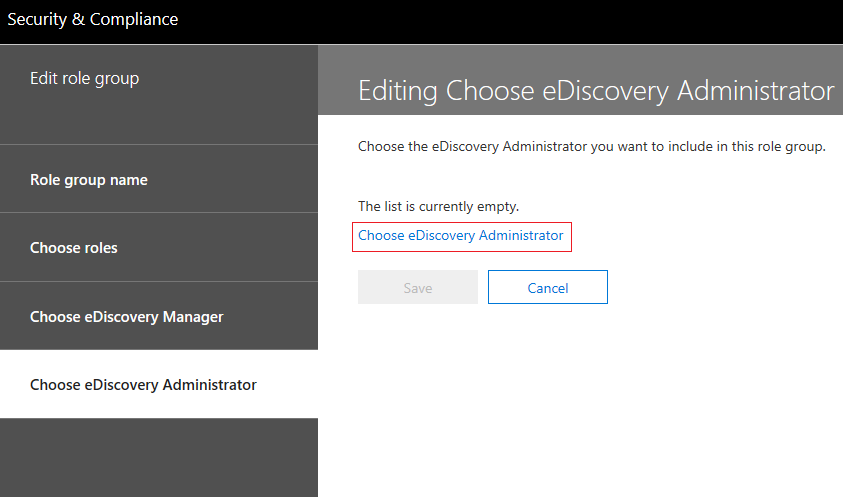The image size is (843, 497).
Task: Select the Choose eDiscovery Manager step
Action: [159, 316]
